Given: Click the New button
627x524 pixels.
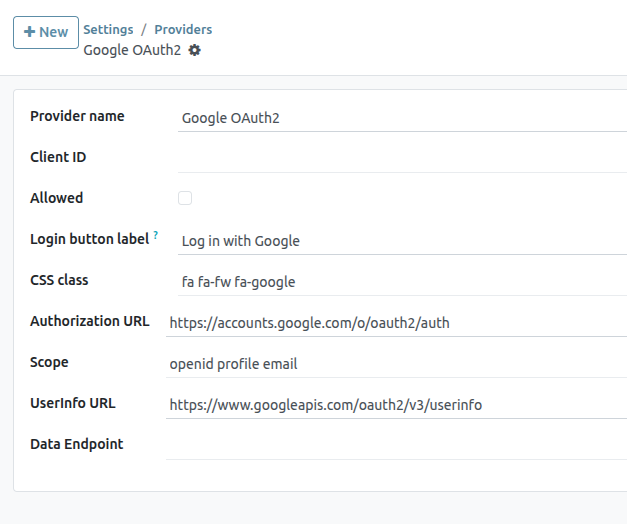Looking at the screenshot, I should [x=46, y=32].
